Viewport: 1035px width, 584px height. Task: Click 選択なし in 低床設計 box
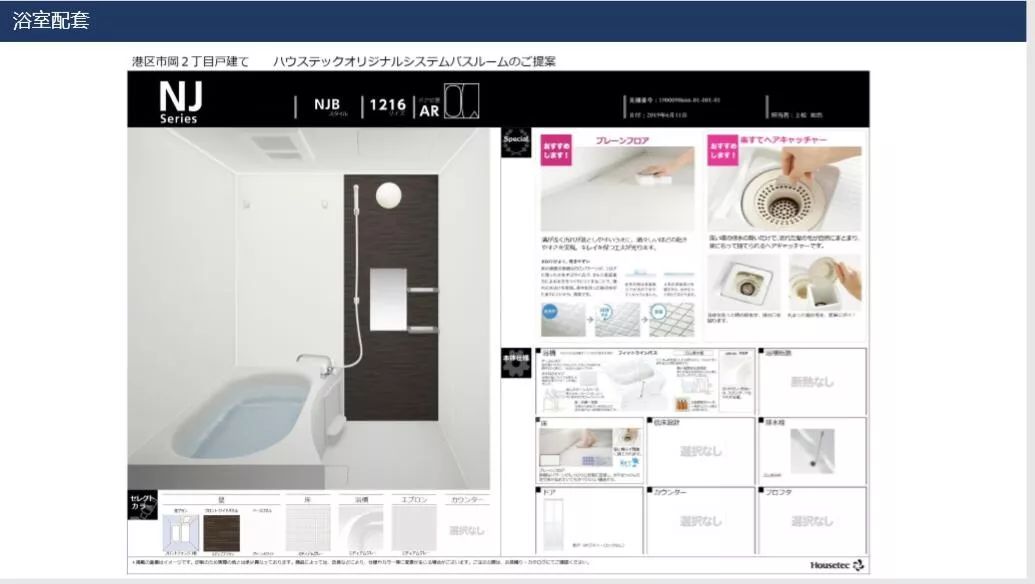tap(701, 451)
